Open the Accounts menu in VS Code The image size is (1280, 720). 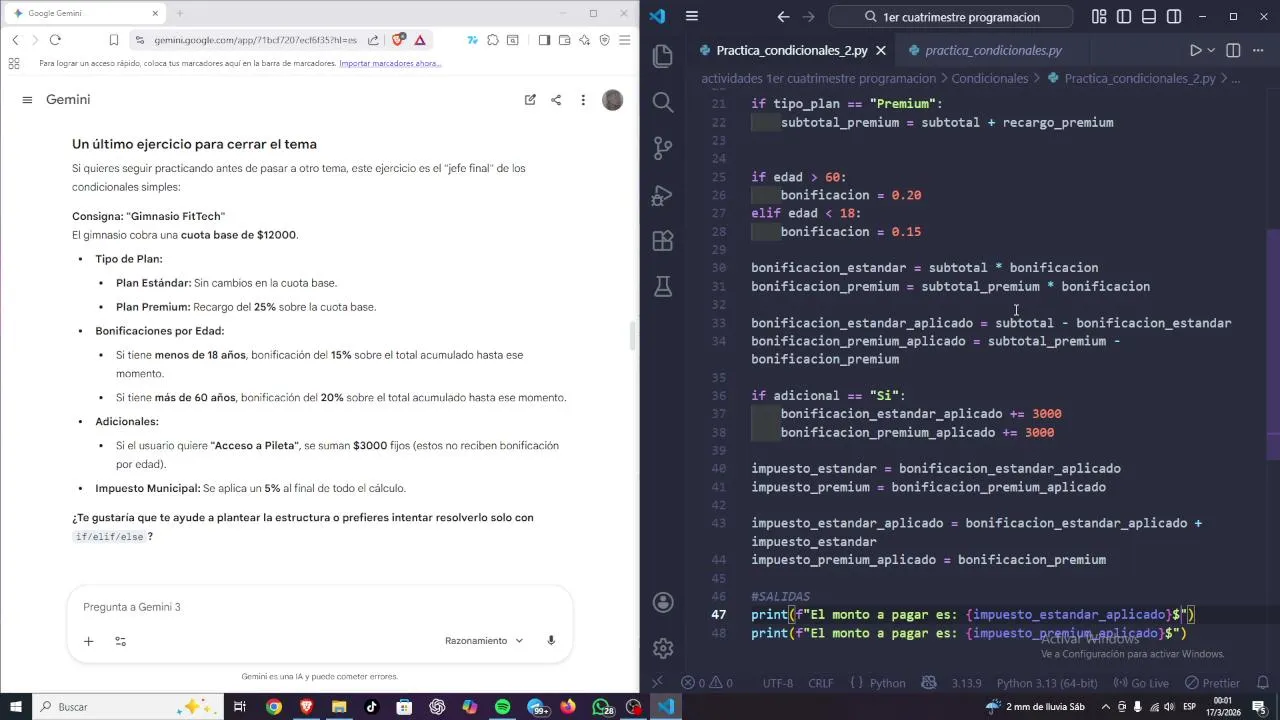[x=662, y=602]
